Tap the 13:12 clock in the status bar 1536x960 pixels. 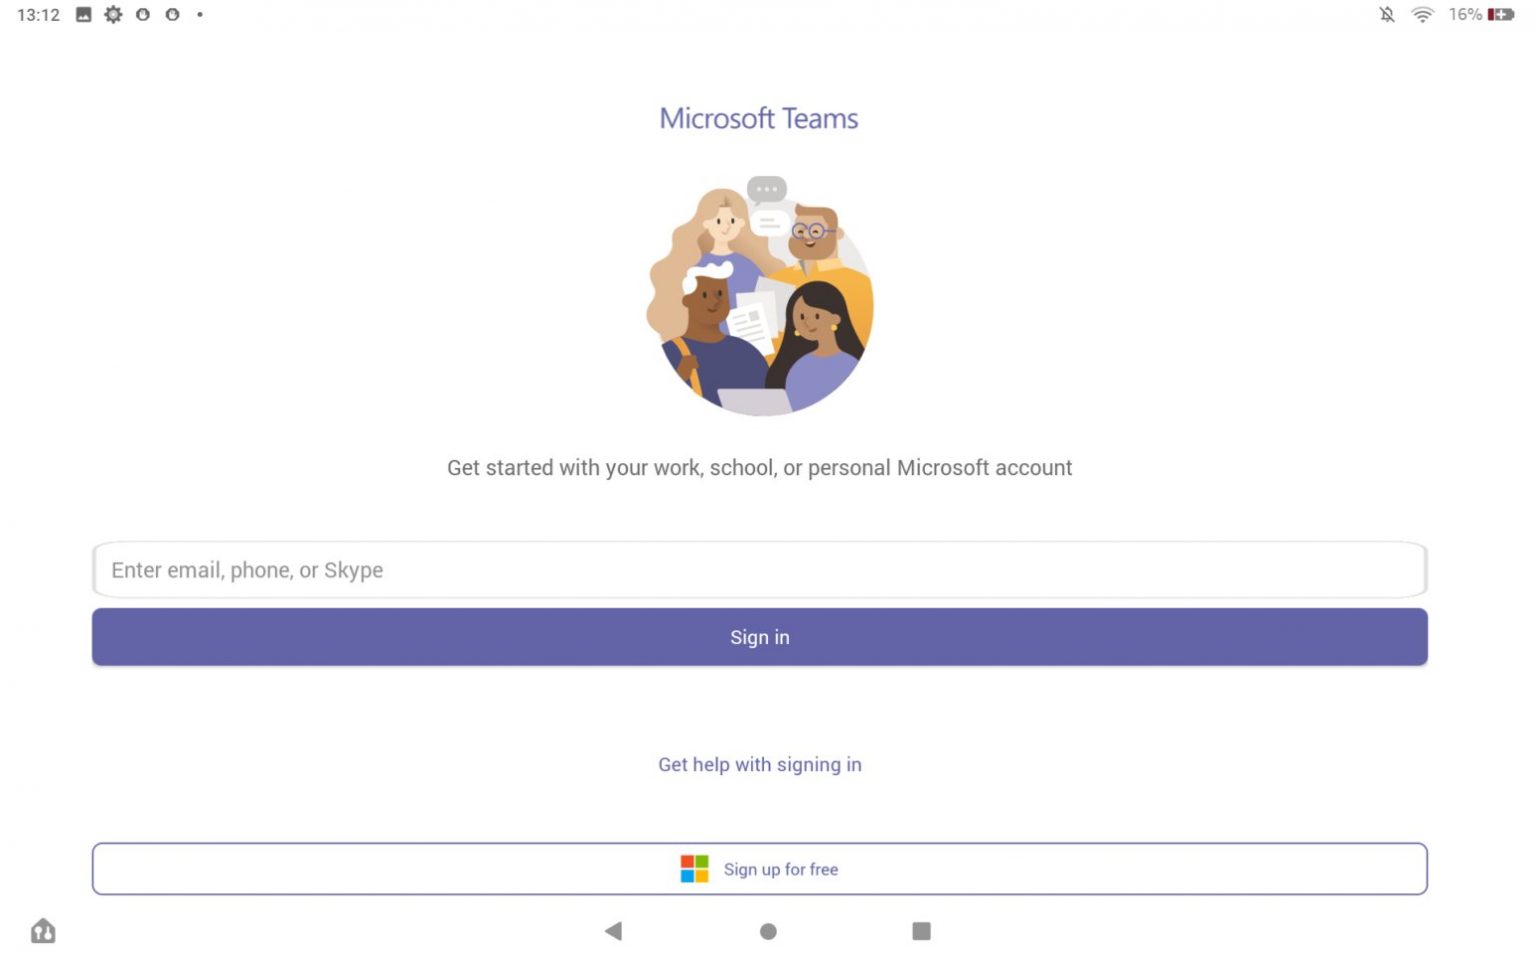(37, 14)
